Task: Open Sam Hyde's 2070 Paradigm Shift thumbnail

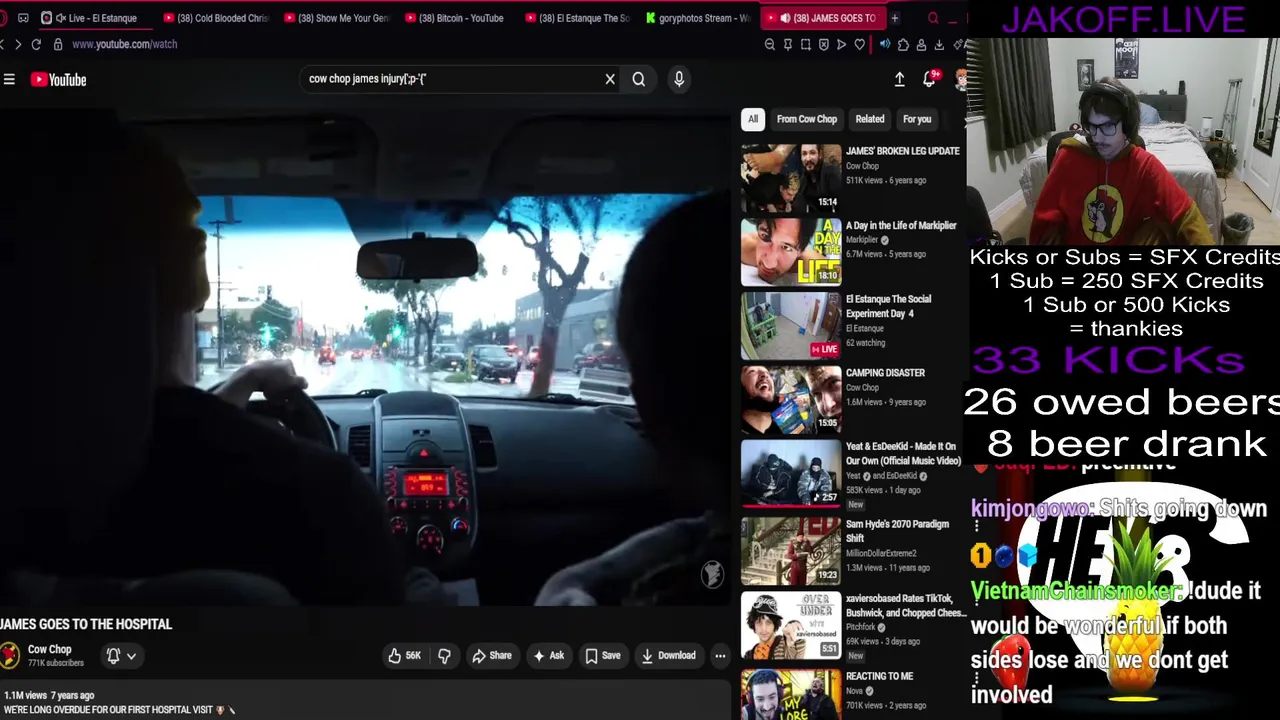Action: pyautogui.click(x=791, y=551)
